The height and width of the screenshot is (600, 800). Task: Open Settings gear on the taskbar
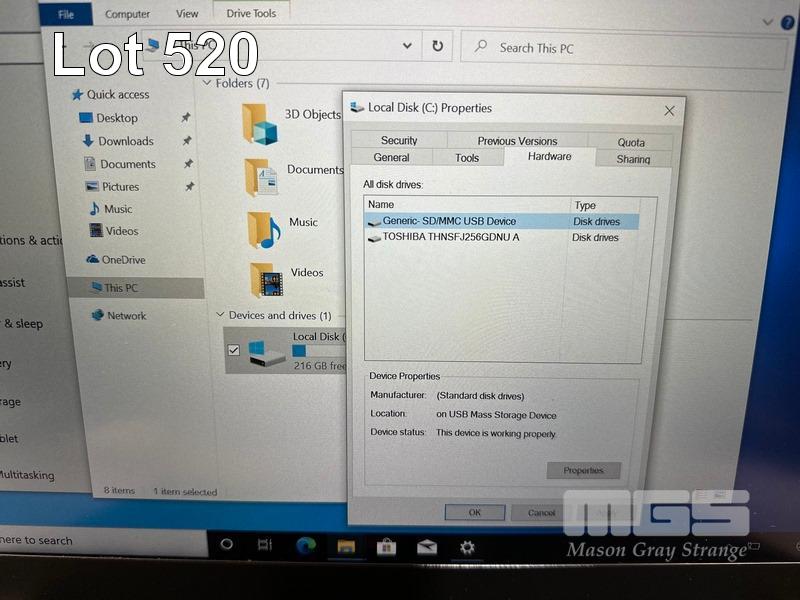466,546
